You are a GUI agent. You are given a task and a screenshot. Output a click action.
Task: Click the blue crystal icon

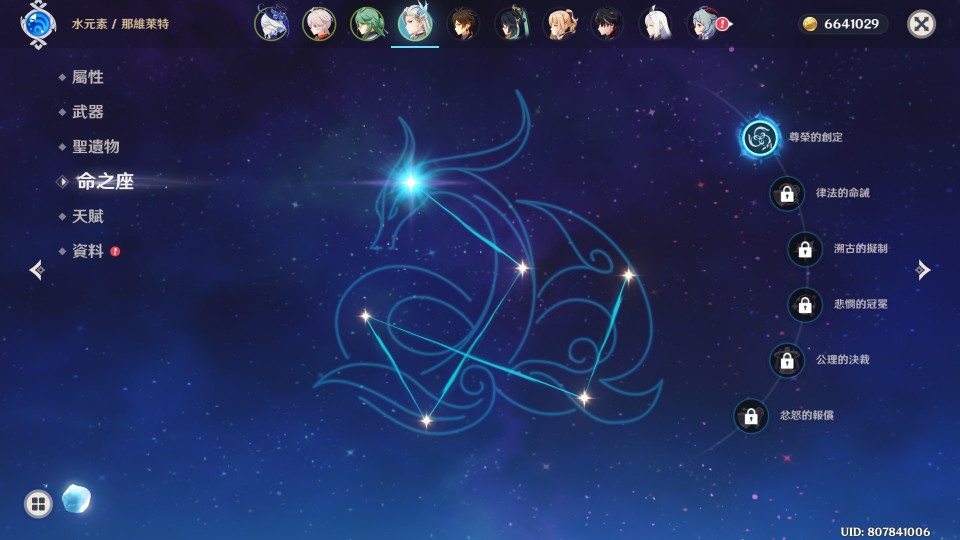[77, 499]
